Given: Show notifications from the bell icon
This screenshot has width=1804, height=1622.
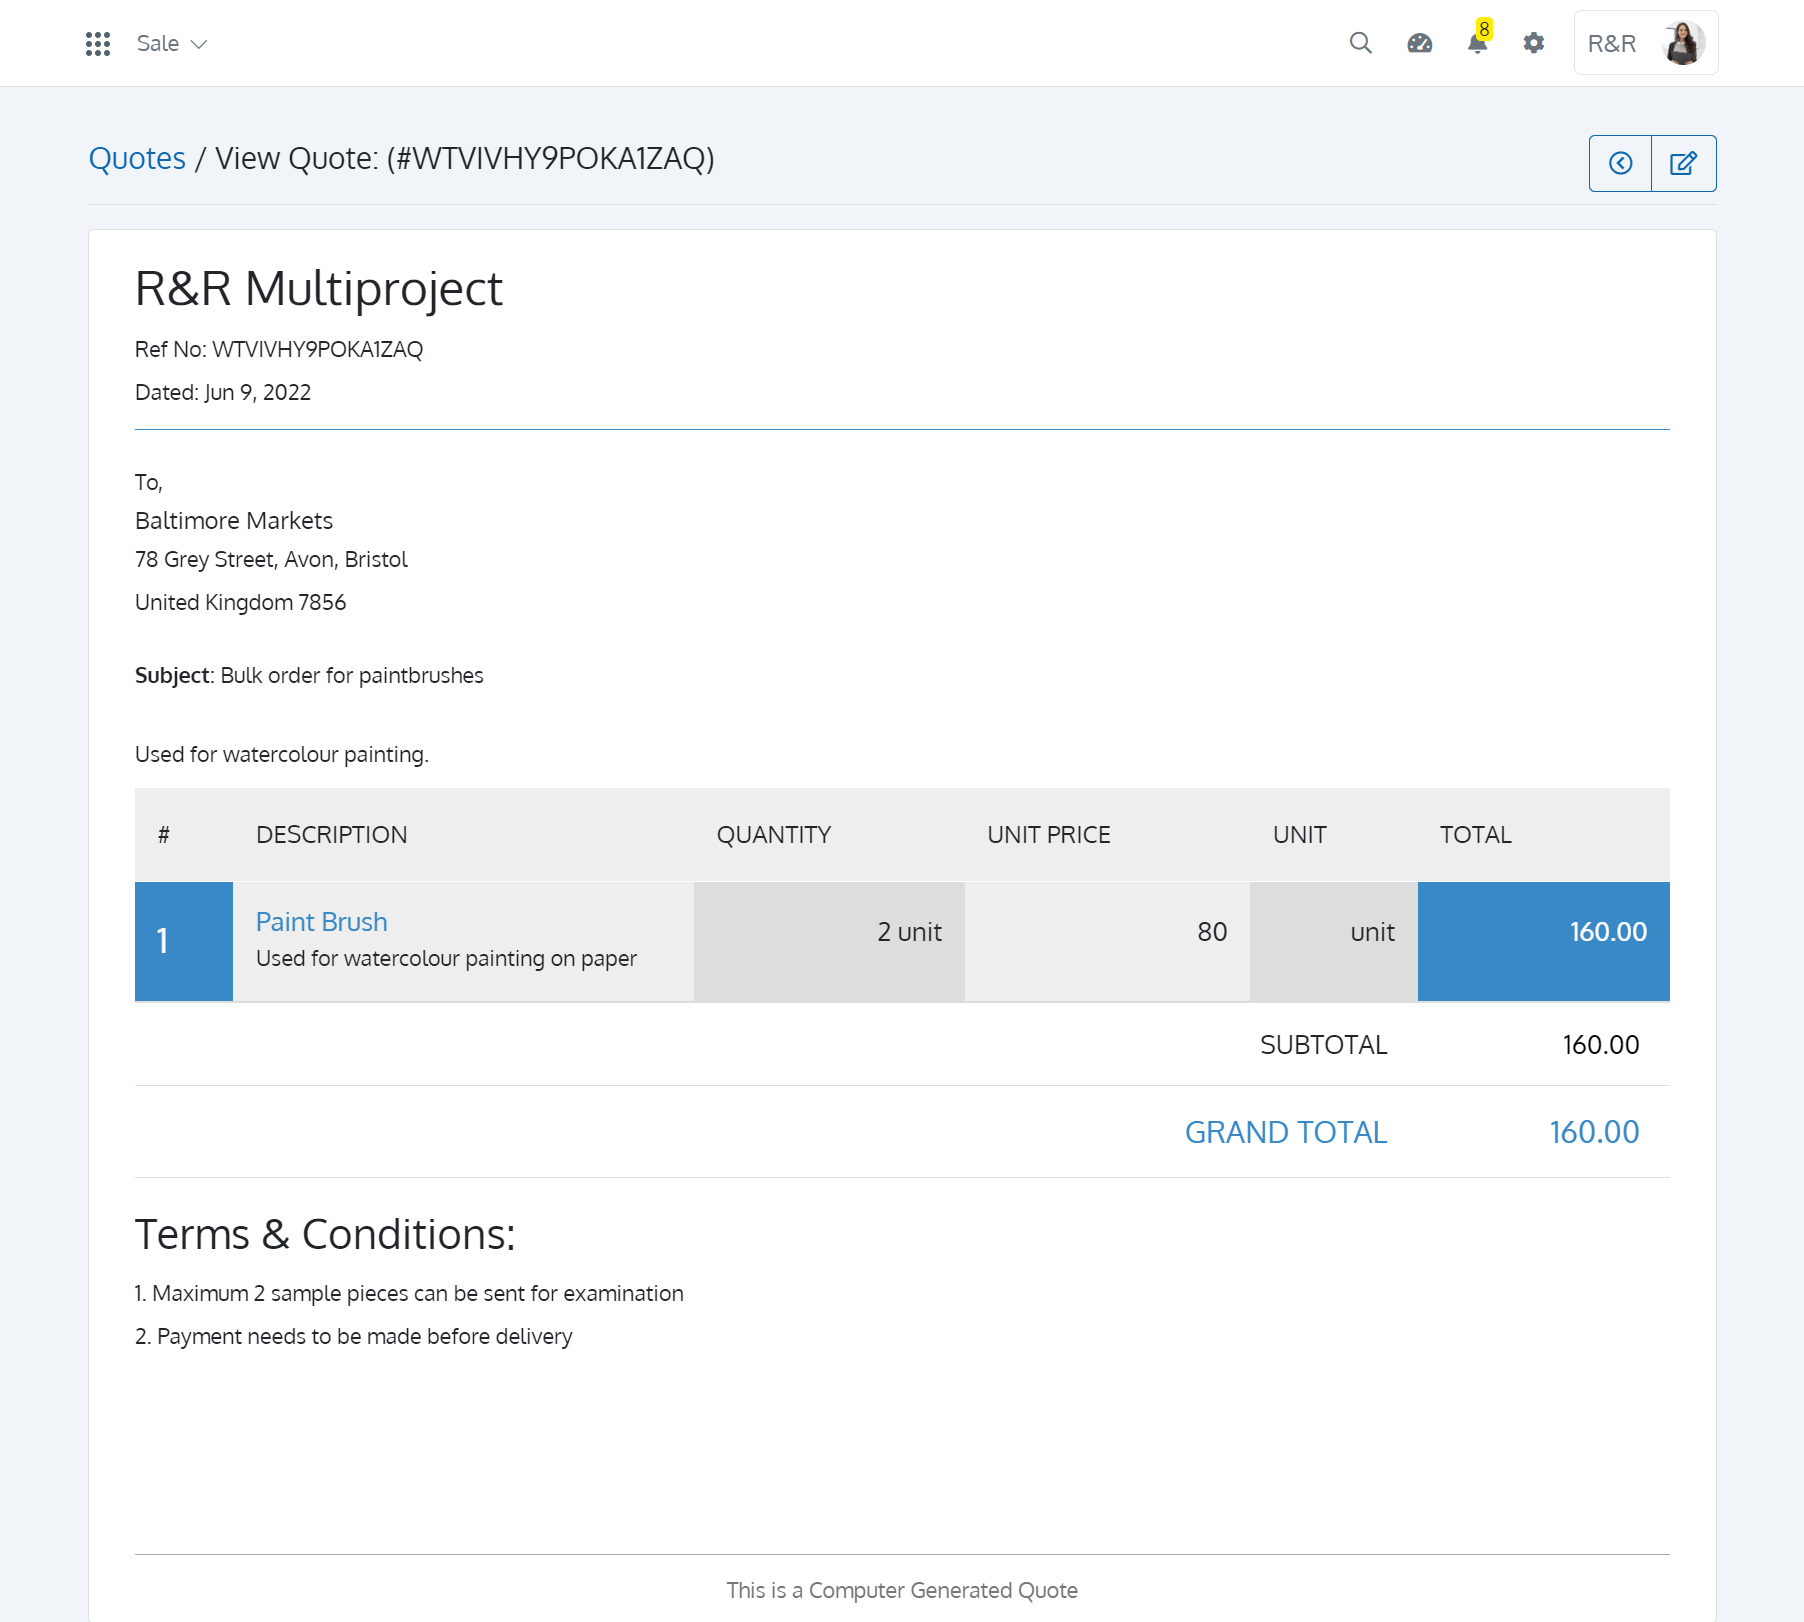Looking at the screenshot, I should [x=1477, y=43].
